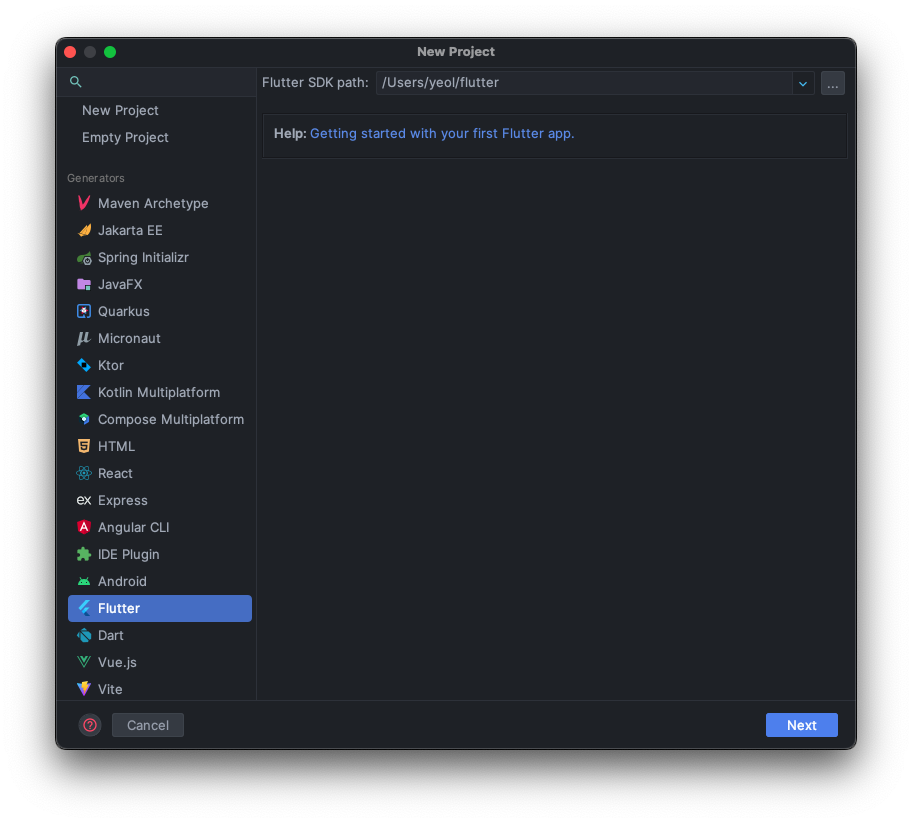Select the JavaFX label
The width and height of the screenshot is (912, 823).
pyautogui.click(x=120, y=284)
